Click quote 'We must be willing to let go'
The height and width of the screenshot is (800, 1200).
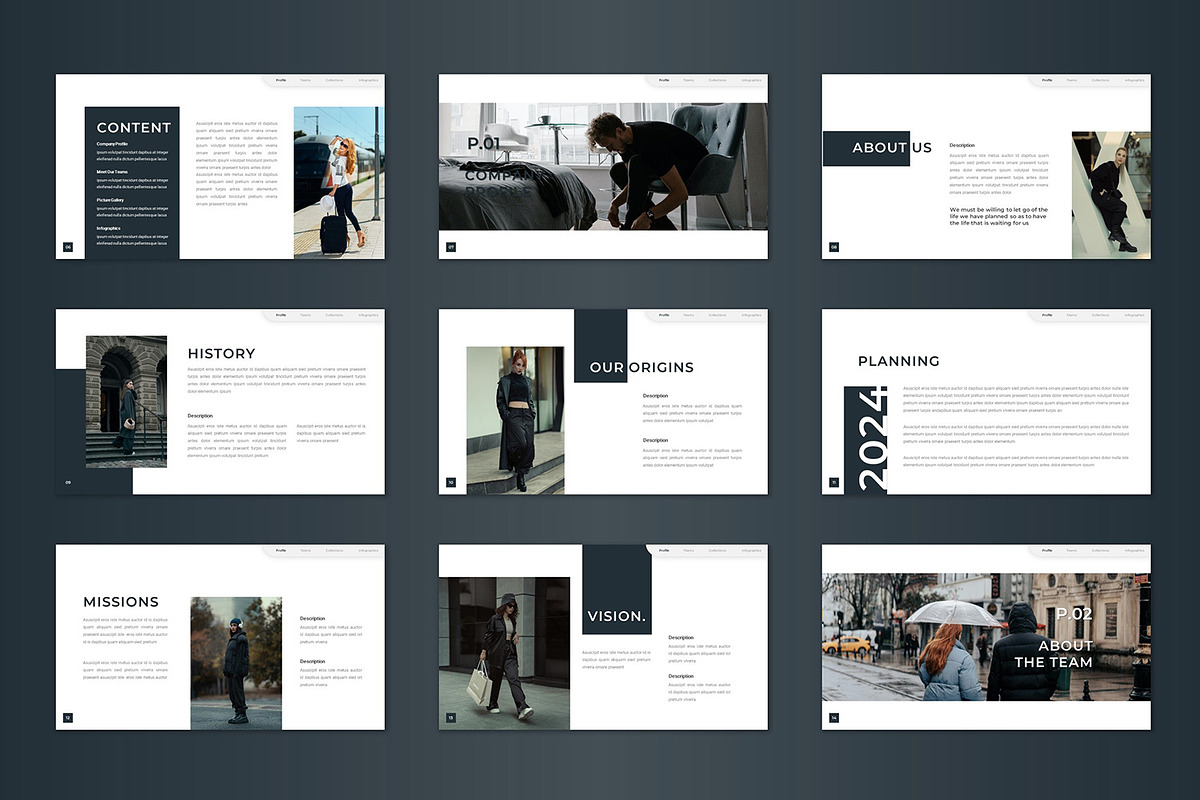coord(998,216)
